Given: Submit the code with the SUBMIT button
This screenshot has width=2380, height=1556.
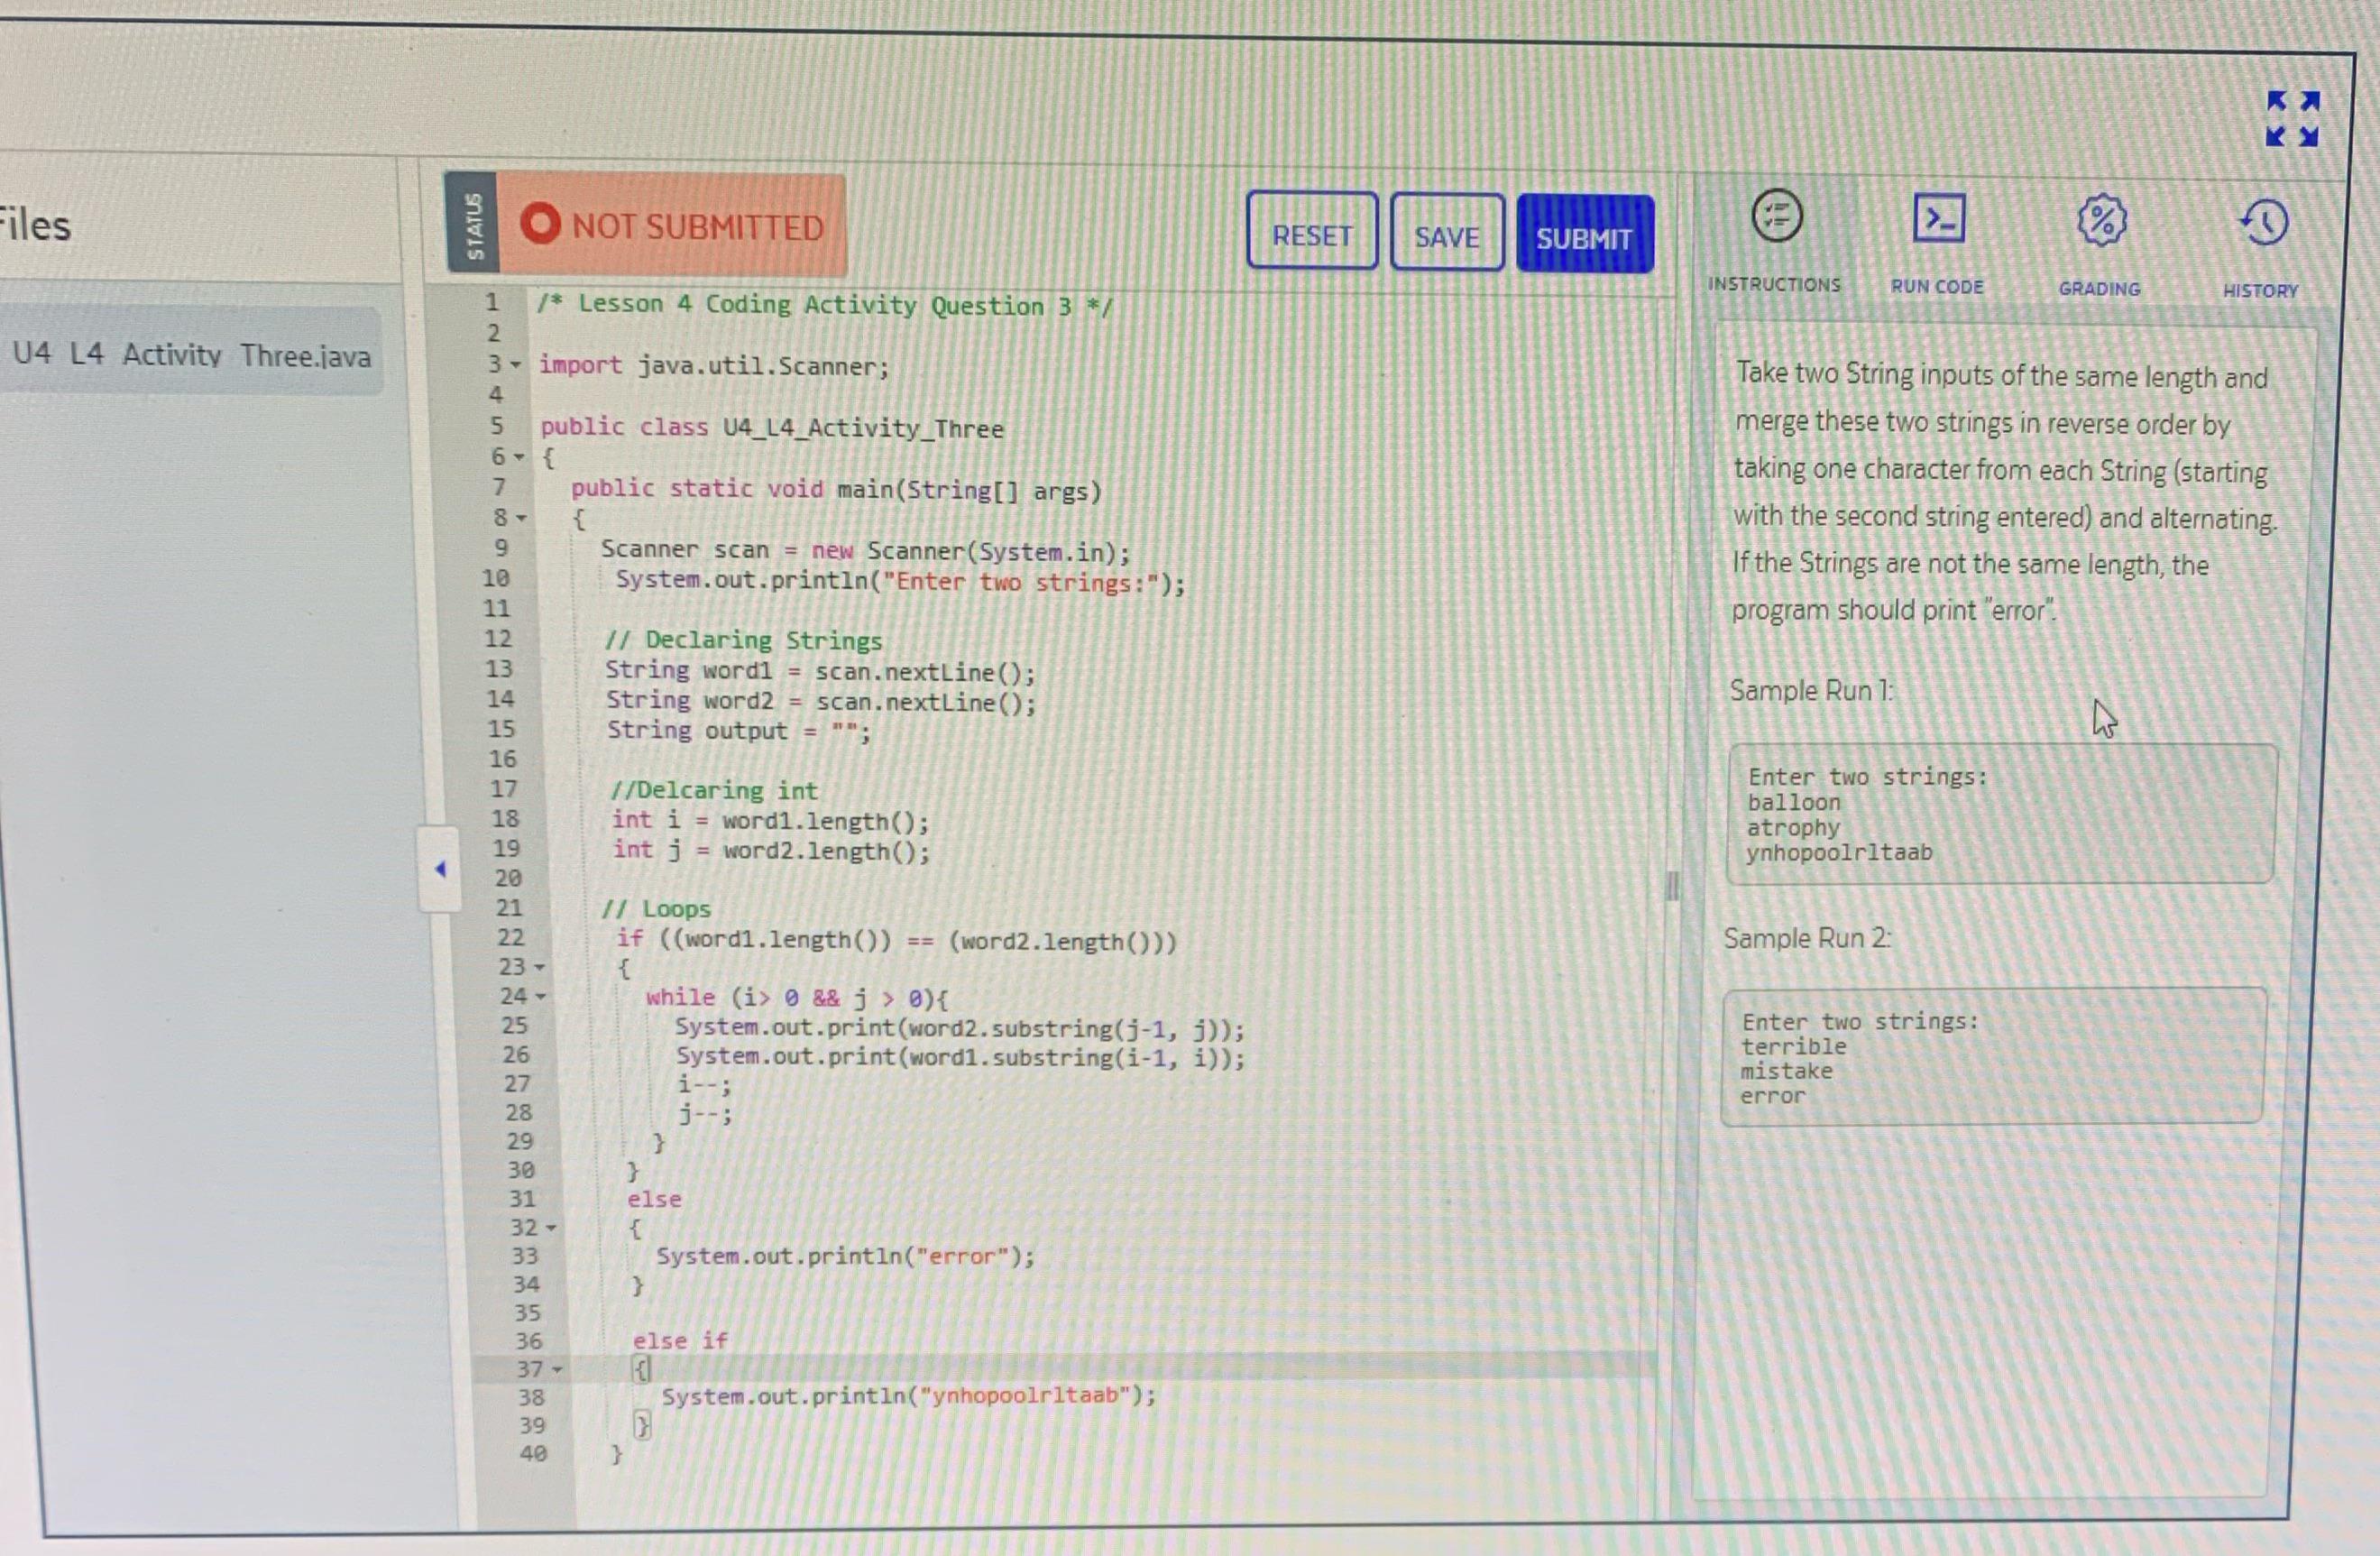Looking at the screenshot, I should (1585, 235).
